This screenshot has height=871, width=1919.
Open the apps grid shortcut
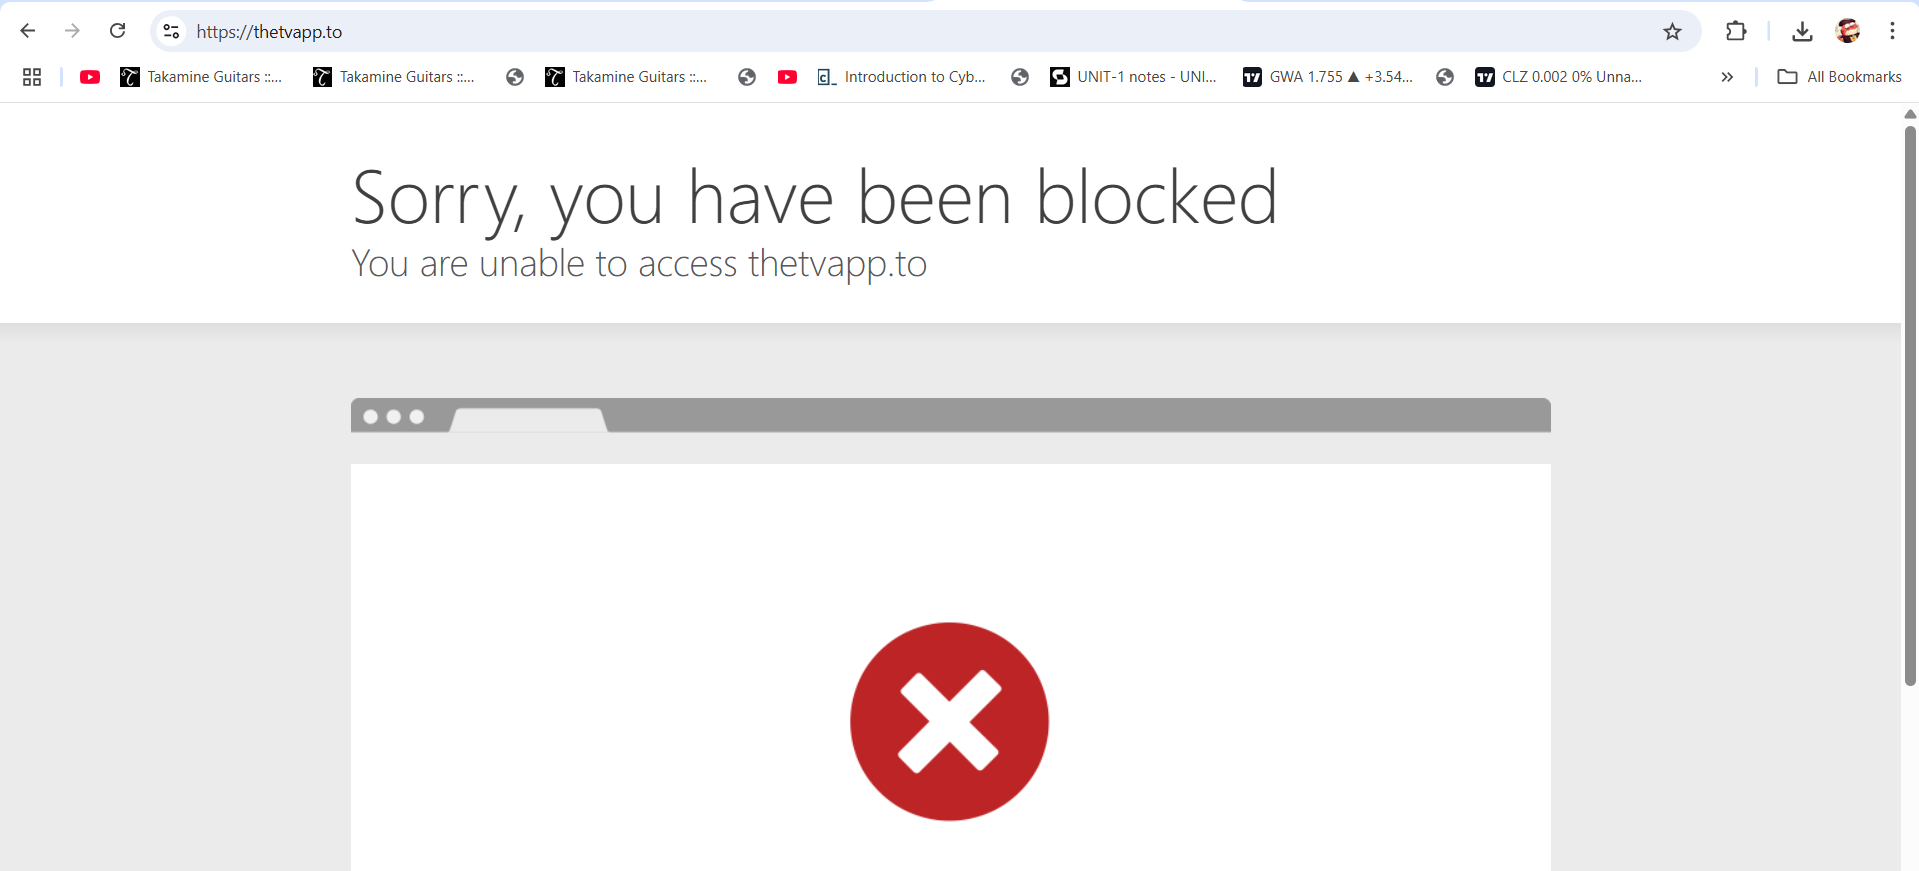(x=32, y=77)
